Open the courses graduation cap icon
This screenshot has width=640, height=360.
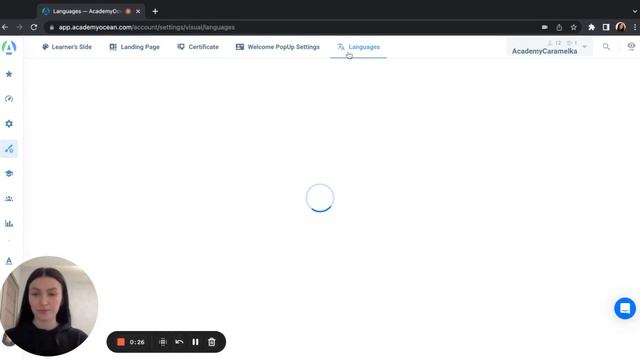[x=9, y=173]
